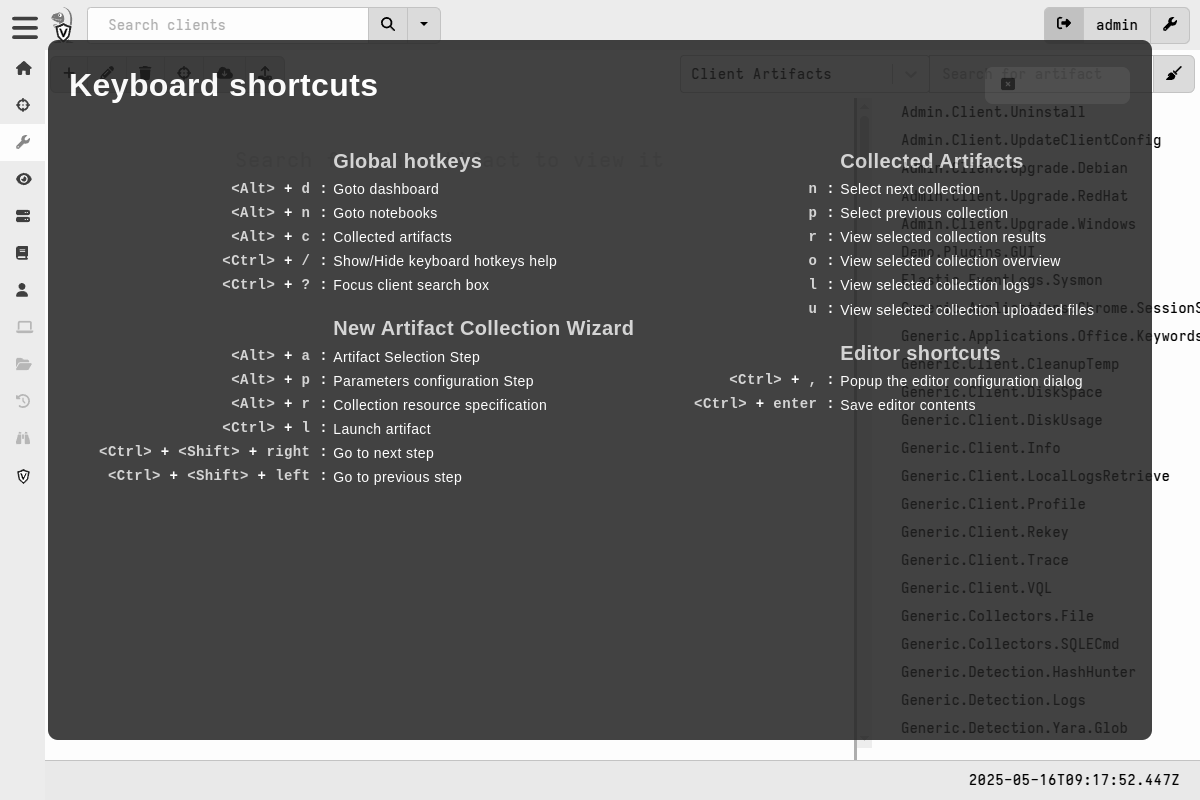Select Generic.Client.VQL artifact
The image size is (1200, 800).
[976, 588]
